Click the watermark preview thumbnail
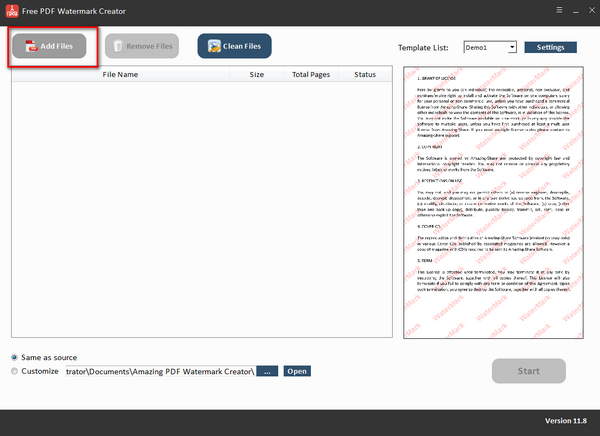The image size is (600, 436). (x=493, y=202)
